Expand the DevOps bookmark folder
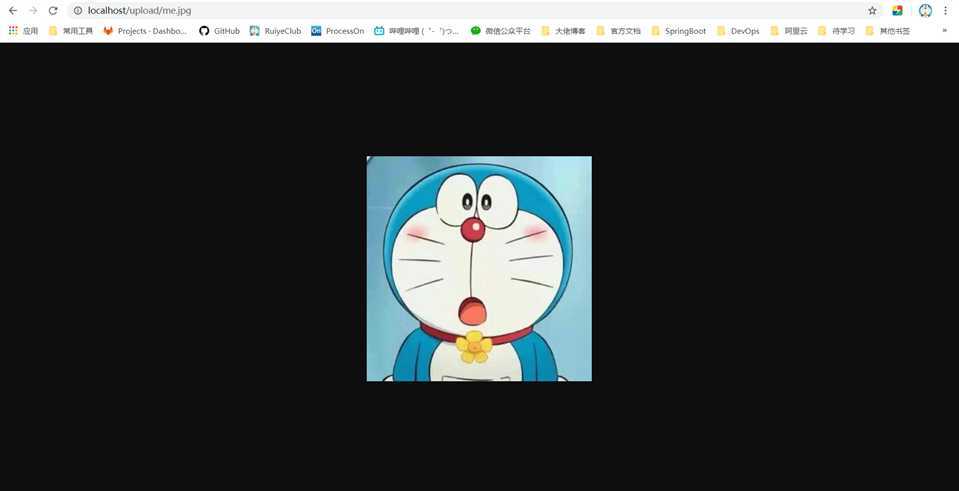Viewport: 959px width, 491px height. 738,31
